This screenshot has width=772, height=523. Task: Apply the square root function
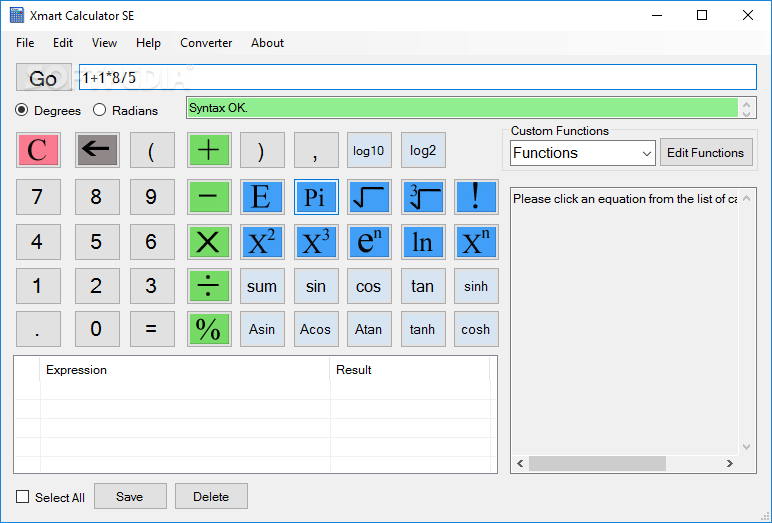[x=369, y=197]
